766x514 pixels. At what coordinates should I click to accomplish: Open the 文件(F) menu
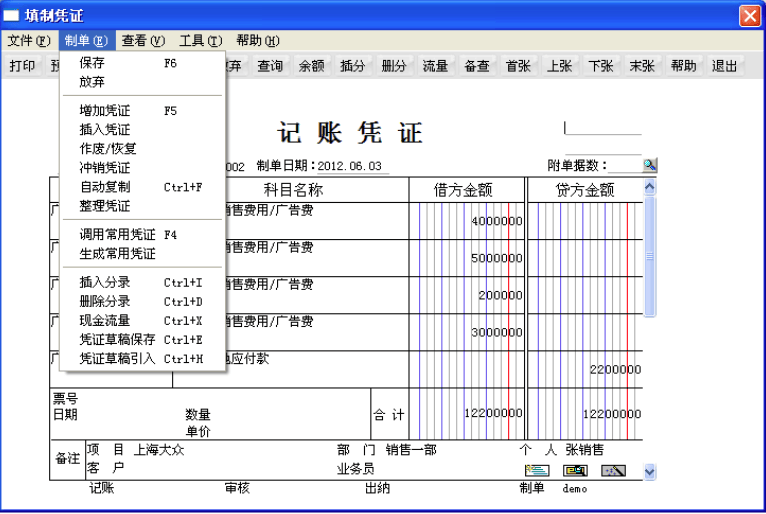pyautogui.click(x=29, y=41)
